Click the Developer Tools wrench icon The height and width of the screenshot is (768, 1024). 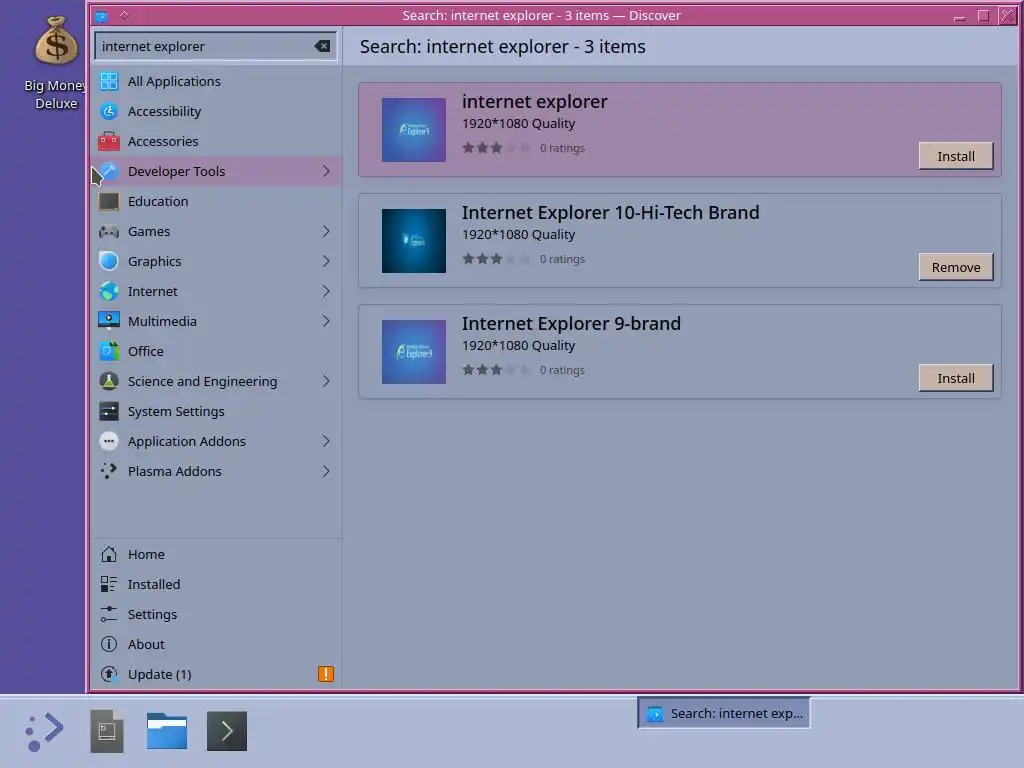(x=109, y=171)
